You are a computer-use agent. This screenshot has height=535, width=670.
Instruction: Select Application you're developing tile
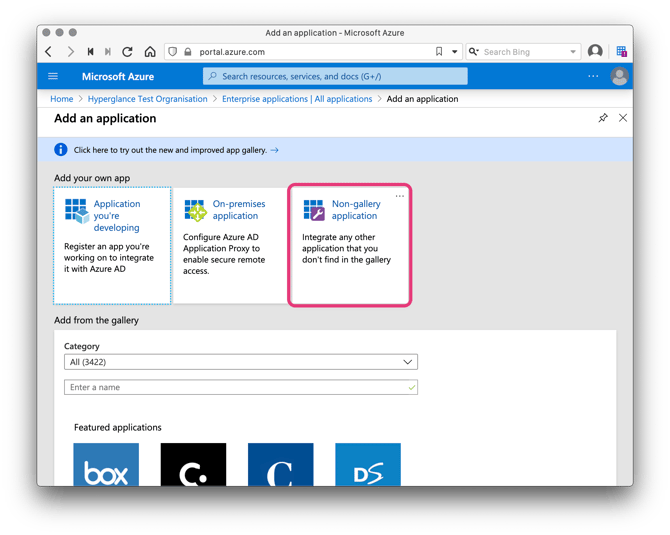point(111,245)
